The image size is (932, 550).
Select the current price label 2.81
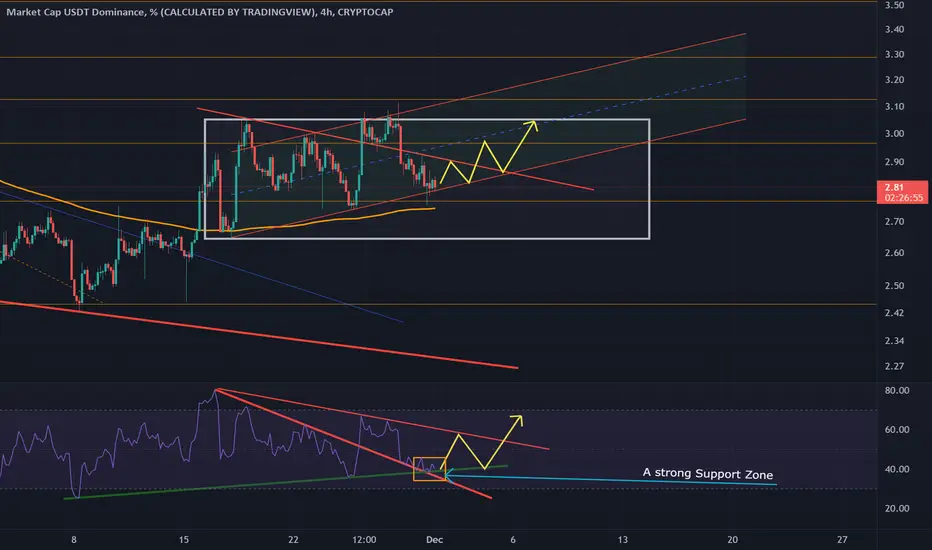click(x=893, y=187)
